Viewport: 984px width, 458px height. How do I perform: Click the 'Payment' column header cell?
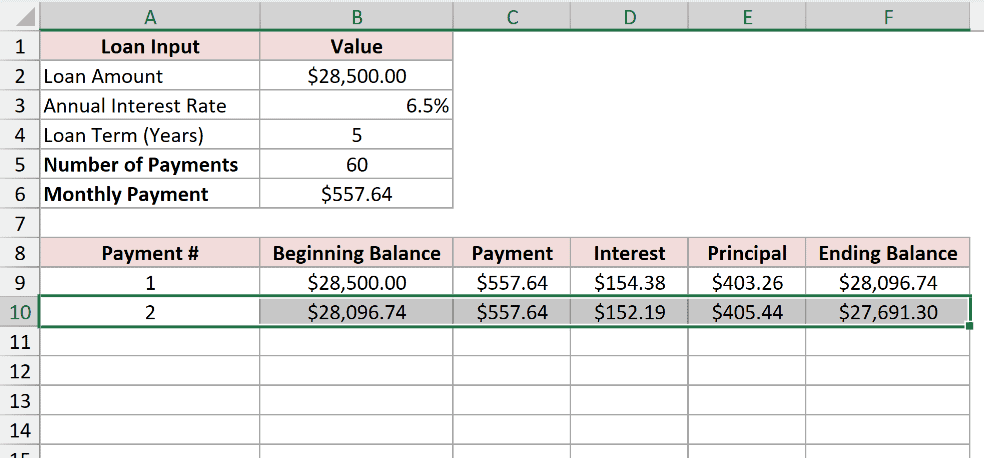click(511, 253)
